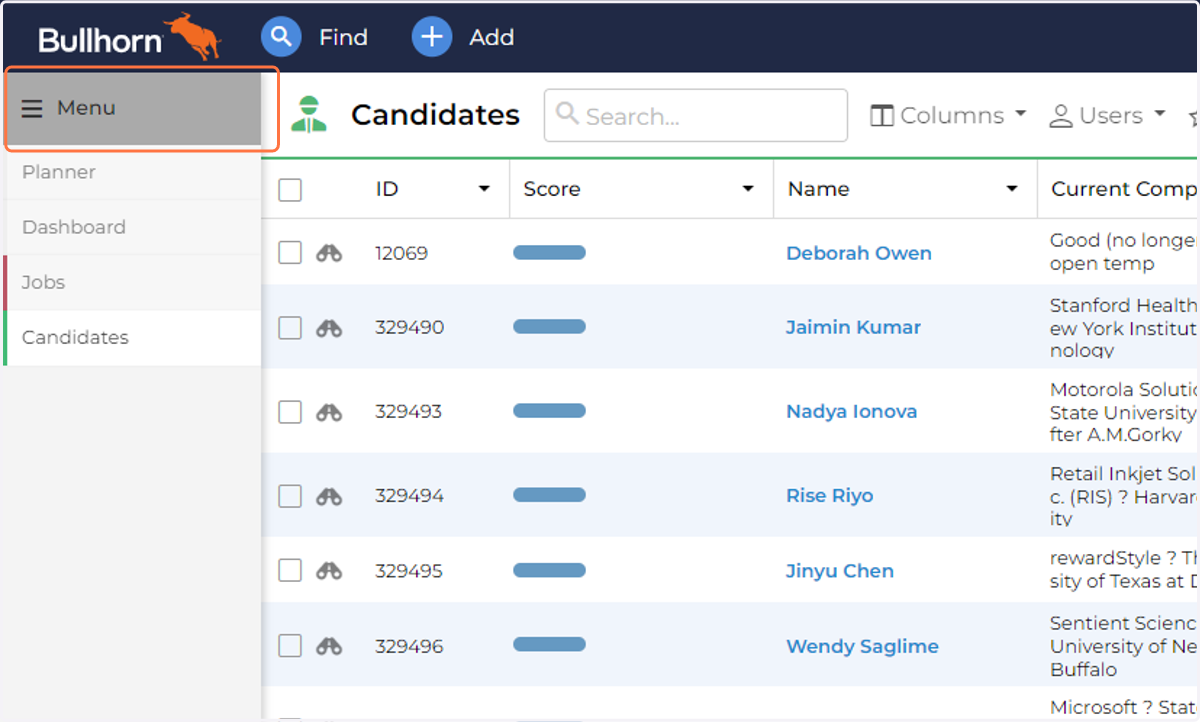Click the Add label in top bar
This screenshot has width=1200, height=722.
pos(492,37)
